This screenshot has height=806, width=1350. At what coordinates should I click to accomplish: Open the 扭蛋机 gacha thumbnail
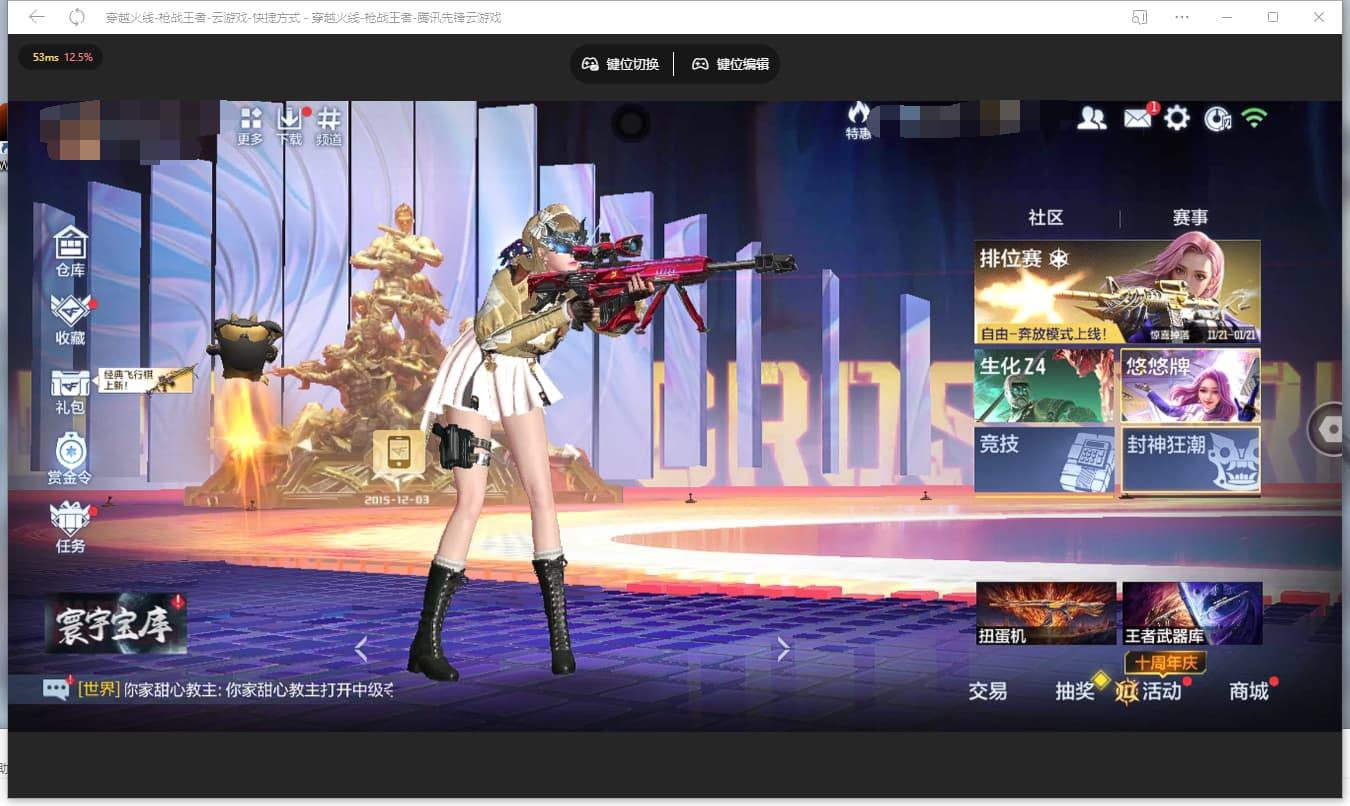pyautogui.click(x=1046, y=614)
